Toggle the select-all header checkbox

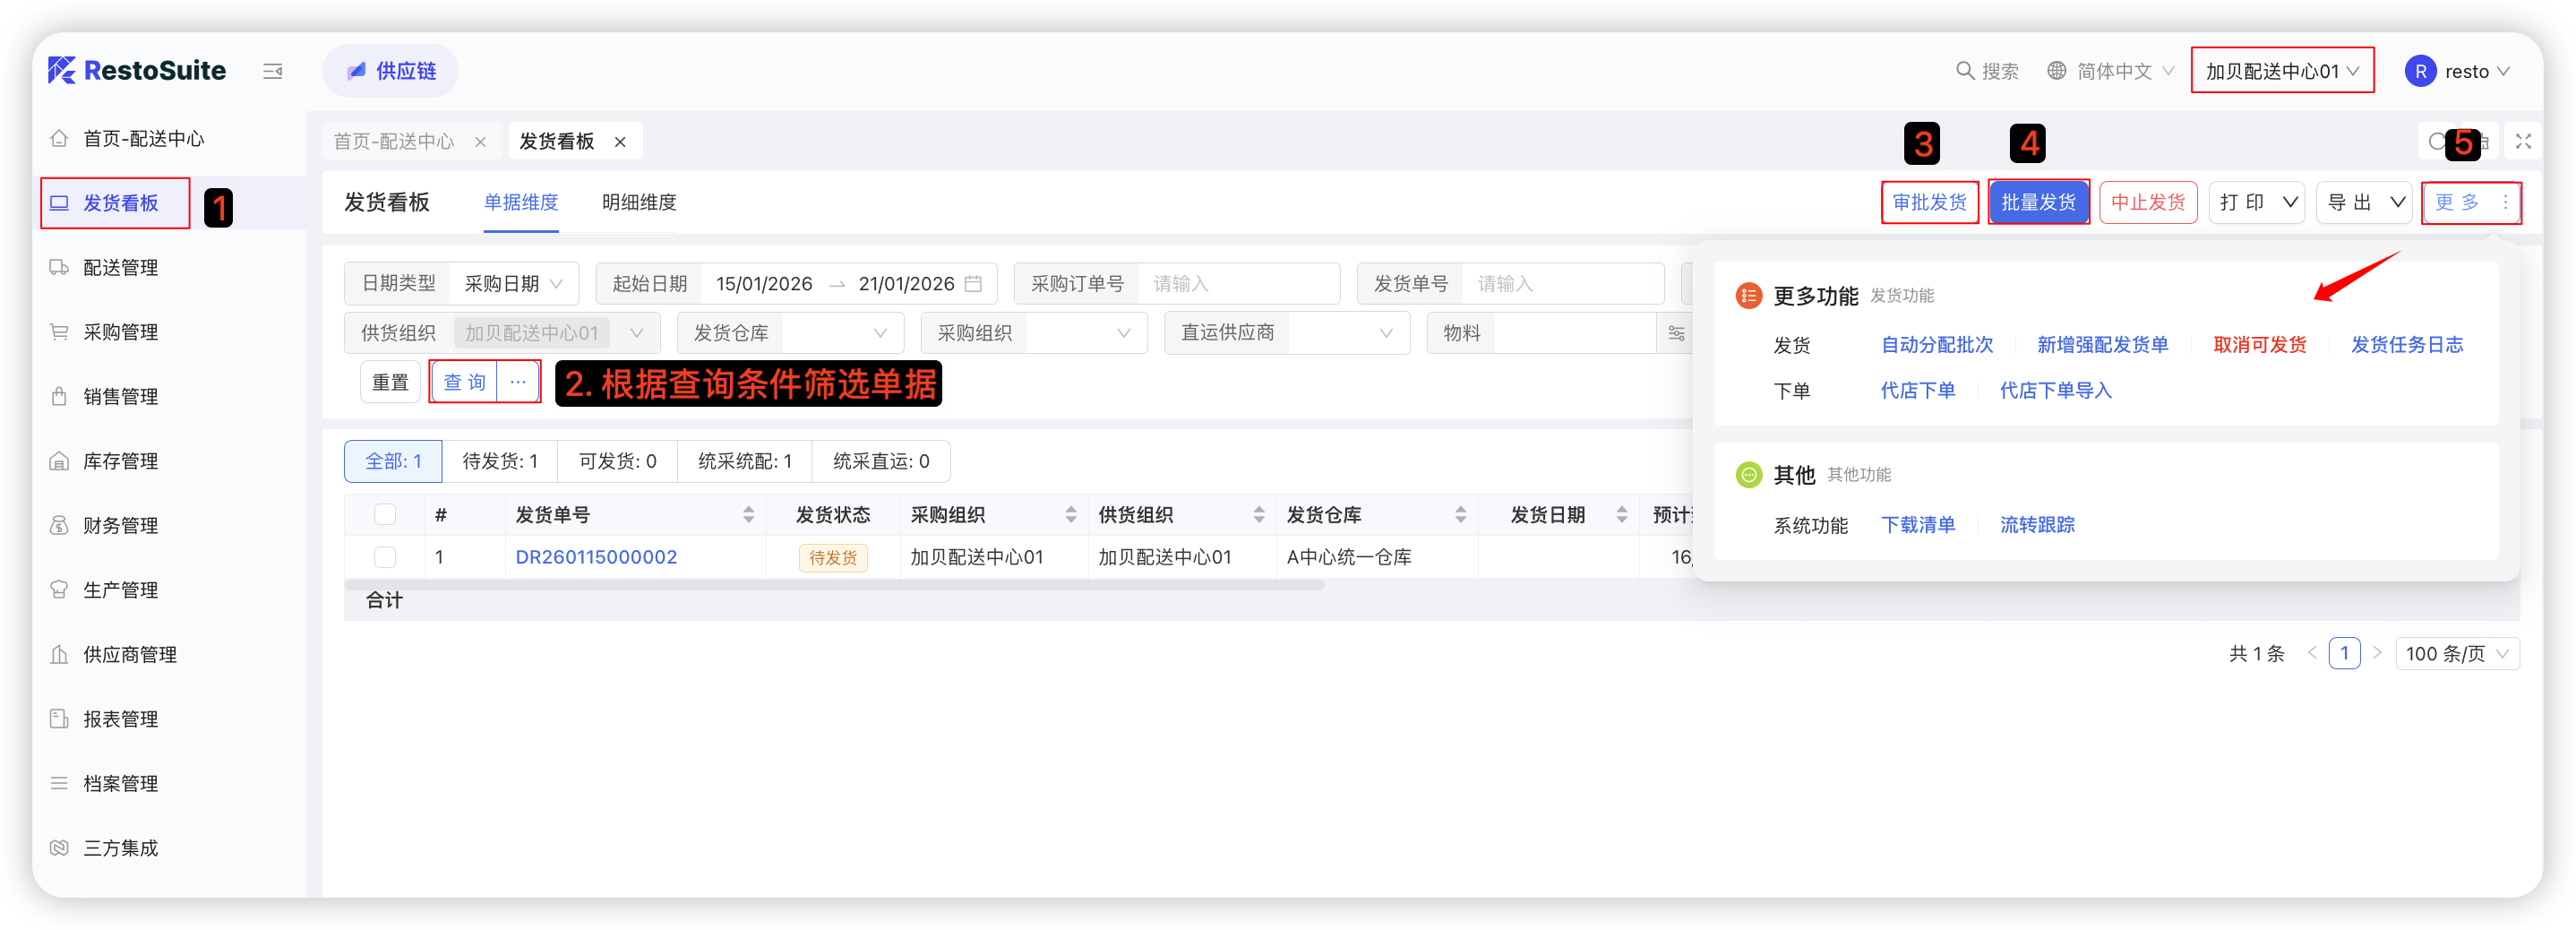pos(385,515)
